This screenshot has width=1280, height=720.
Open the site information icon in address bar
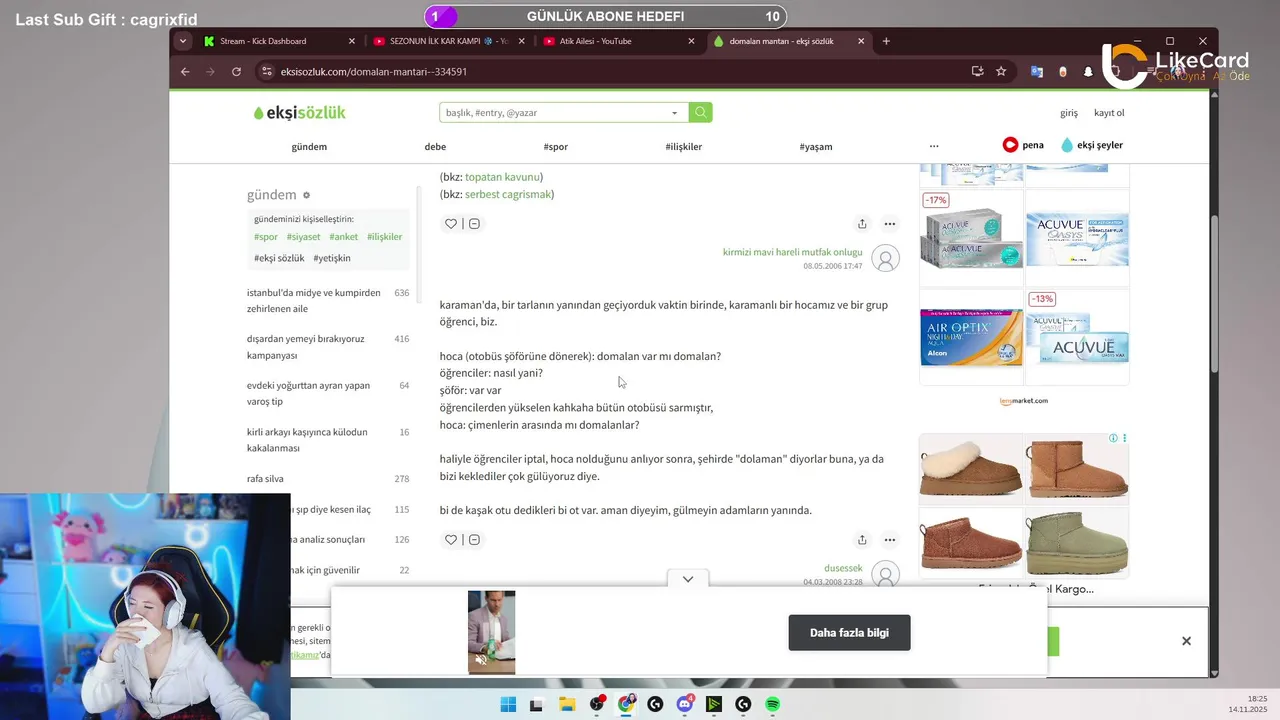pos(265,71)
